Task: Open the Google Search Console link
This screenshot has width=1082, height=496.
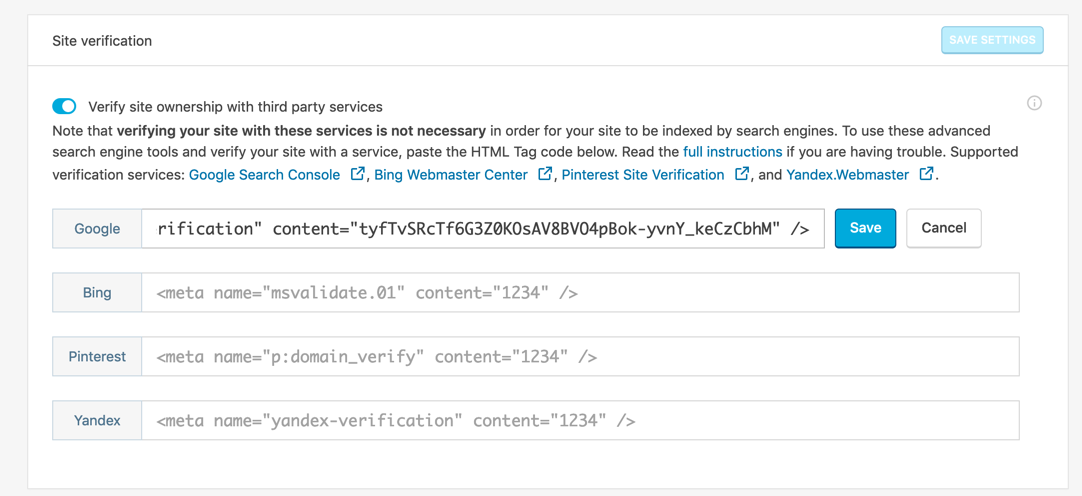Action: (264, 175)
